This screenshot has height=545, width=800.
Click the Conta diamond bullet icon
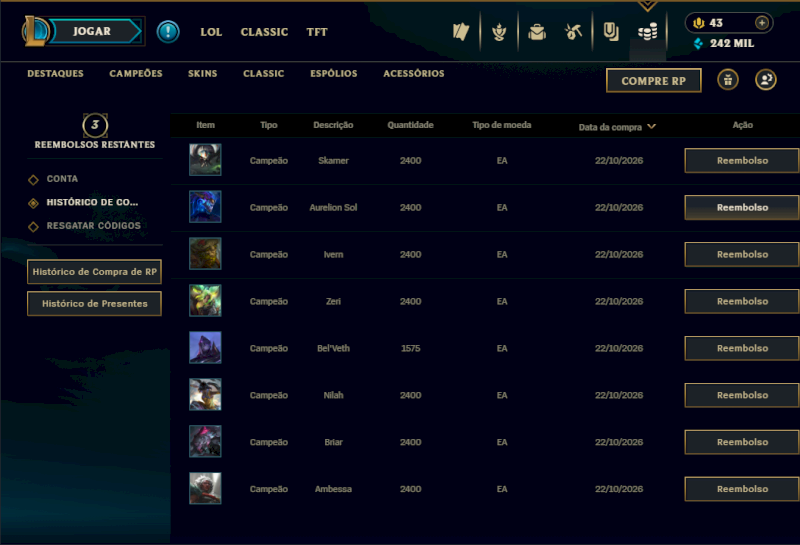coord(33,180)
